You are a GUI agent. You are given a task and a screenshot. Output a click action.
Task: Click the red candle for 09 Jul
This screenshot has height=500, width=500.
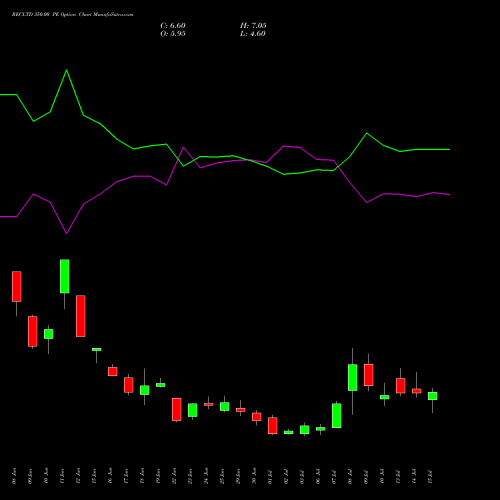[x=369, y=375]
